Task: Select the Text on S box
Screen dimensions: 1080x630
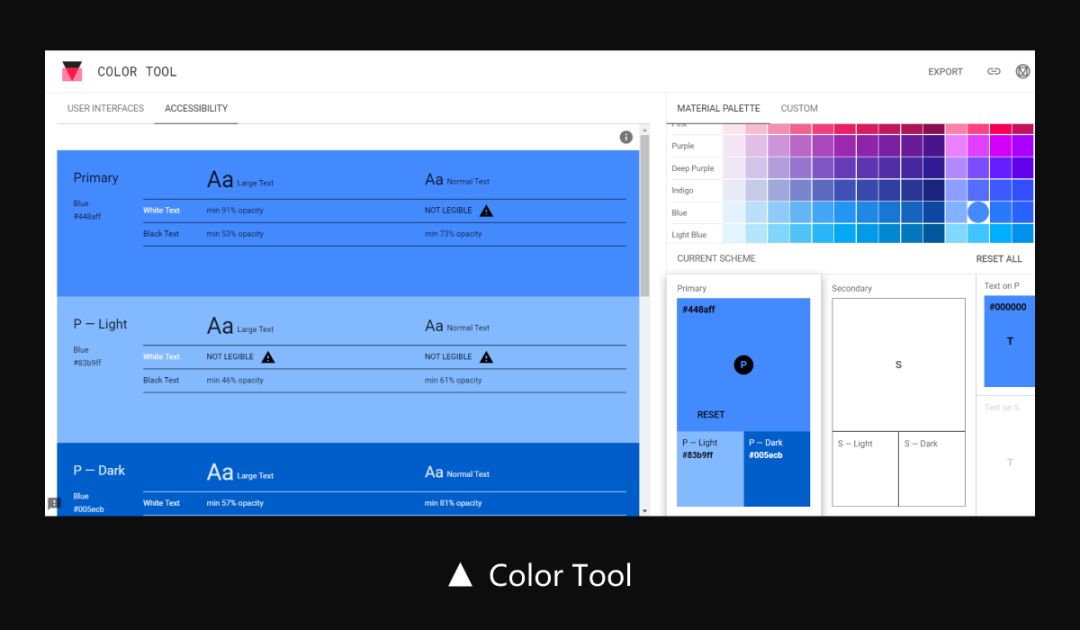Action: coord(1009,463)
